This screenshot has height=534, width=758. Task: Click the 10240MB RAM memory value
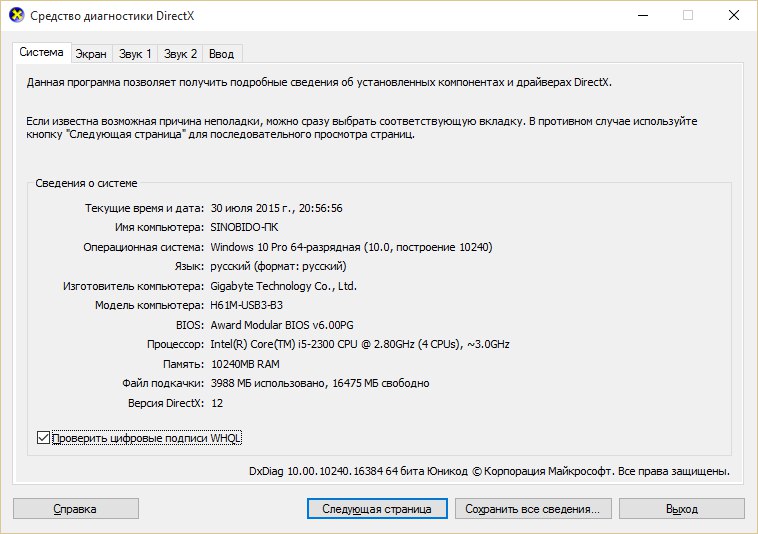point(244,364)
